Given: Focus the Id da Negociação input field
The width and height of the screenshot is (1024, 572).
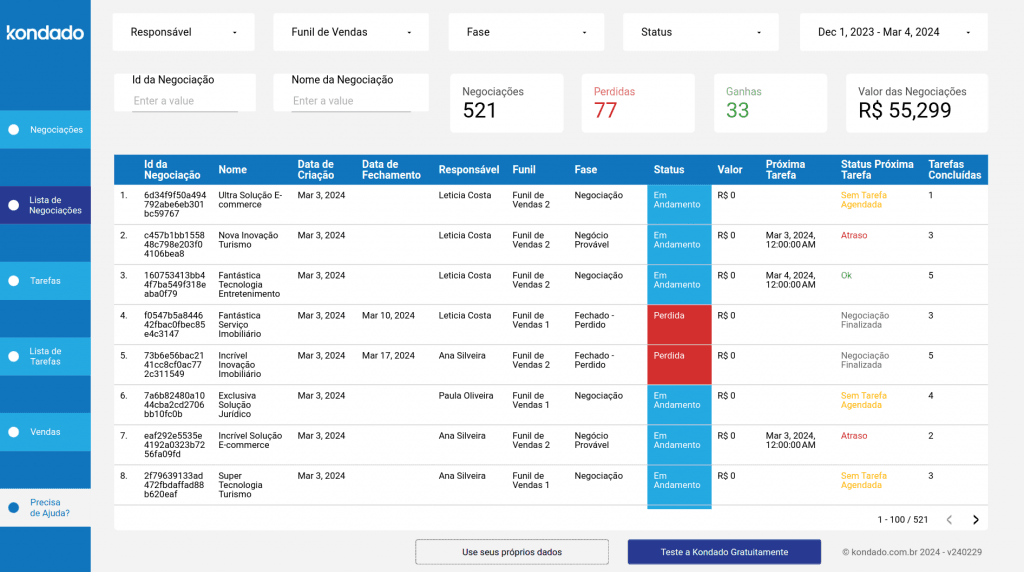Looking at the screenshot, I should click(x=185, y=101).
